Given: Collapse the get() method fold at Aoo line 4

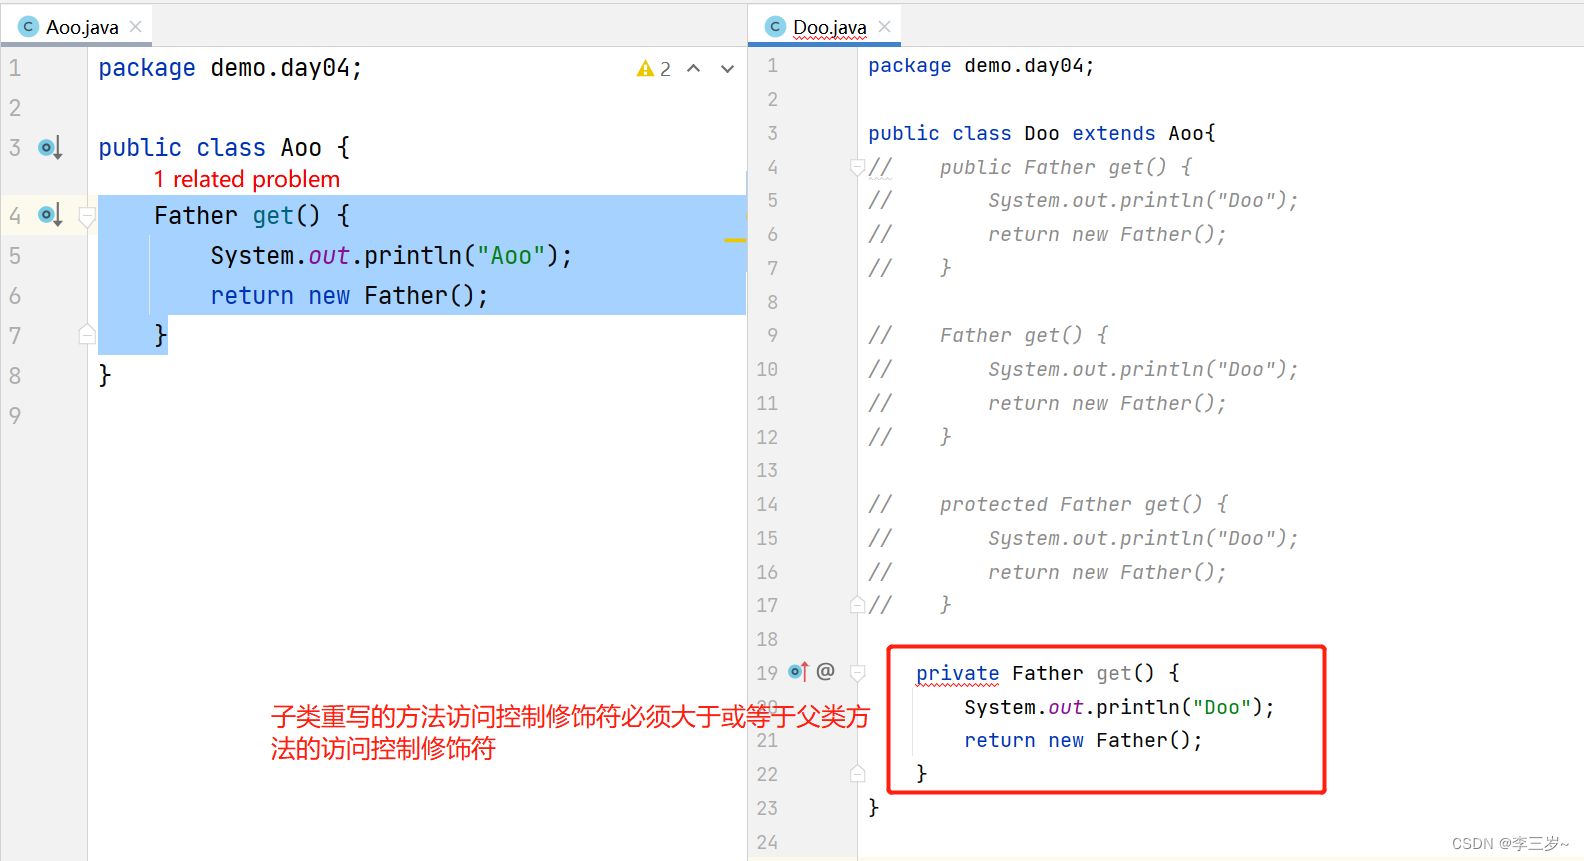Looking at the screenshot, I should click(x=87, y=216).
